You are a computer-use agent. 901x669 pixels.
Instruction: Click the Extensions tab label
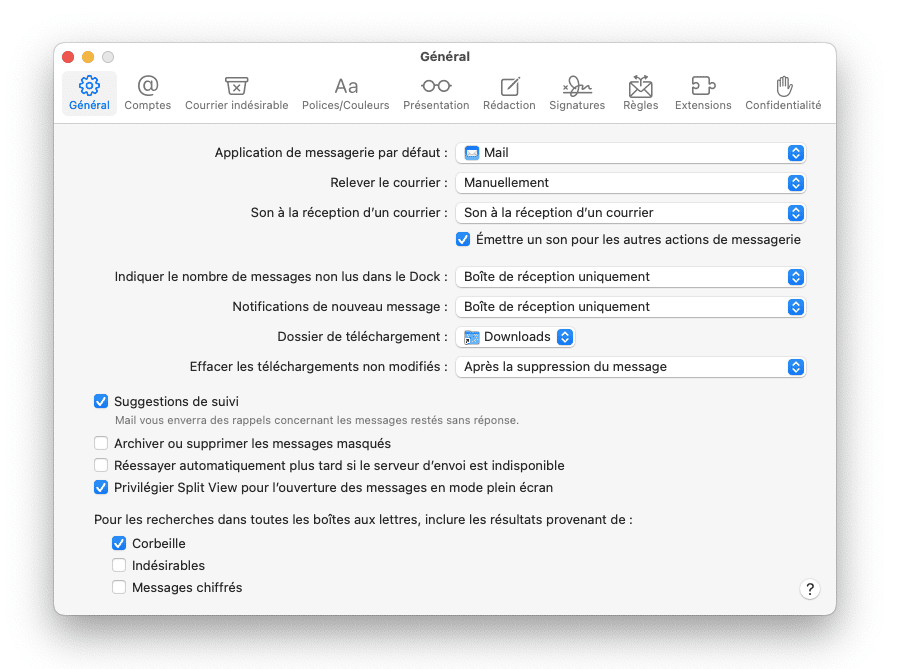pyautogui.click(x=703, y=105)
